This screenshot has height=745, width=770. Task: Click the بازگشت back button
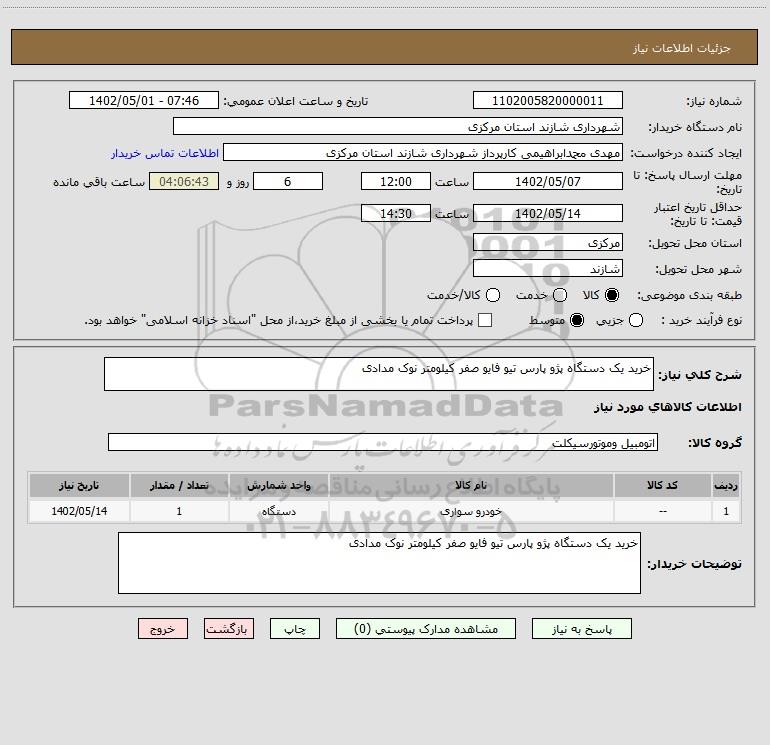point(229,629)
